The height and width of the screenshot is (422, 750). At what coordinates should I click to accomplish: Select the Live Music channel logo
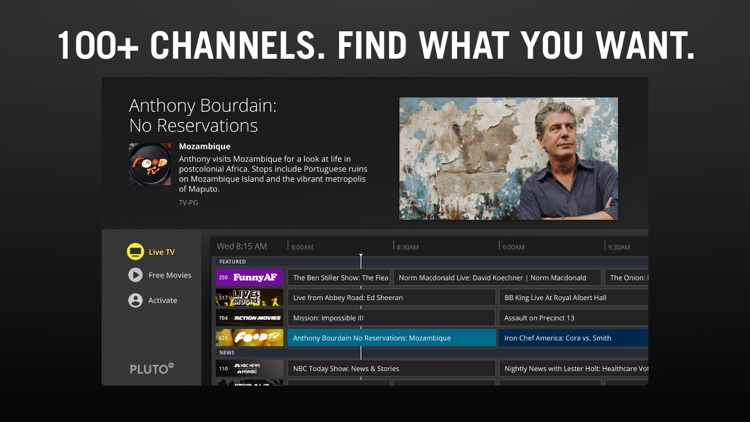pyautogui.click(x=249, y=298)
